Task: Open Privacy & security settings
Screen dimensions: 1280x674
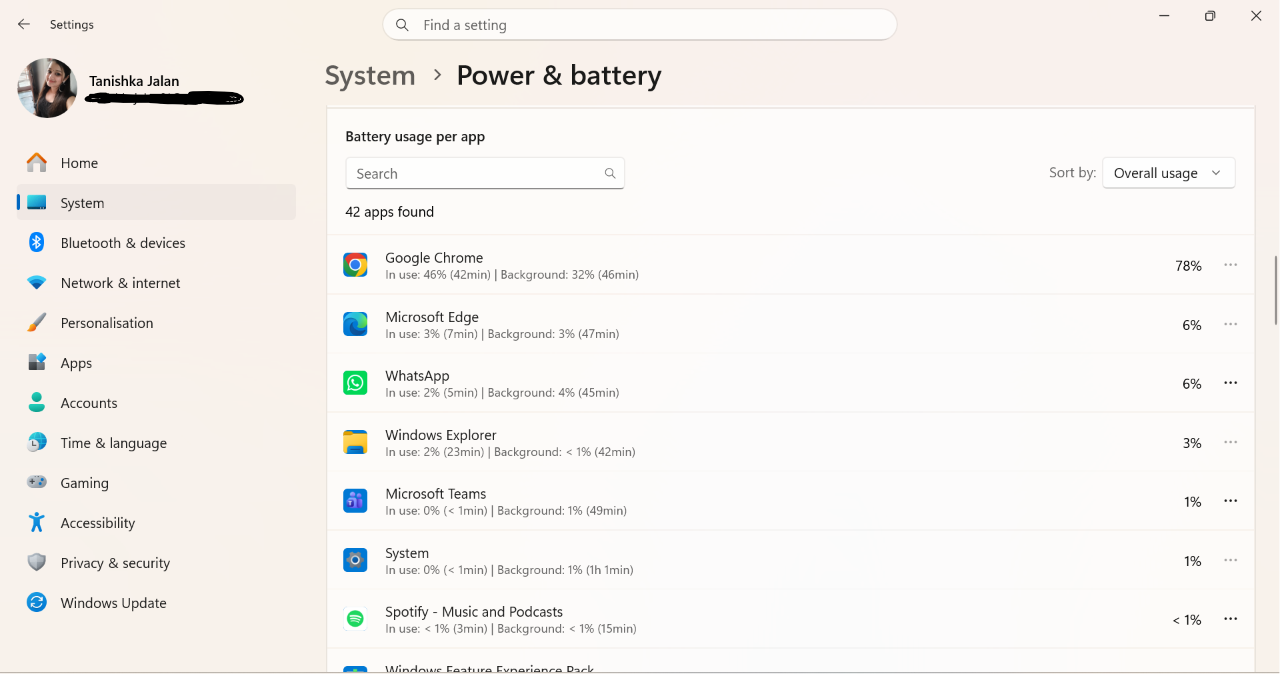Action: [x=156, y=562]
